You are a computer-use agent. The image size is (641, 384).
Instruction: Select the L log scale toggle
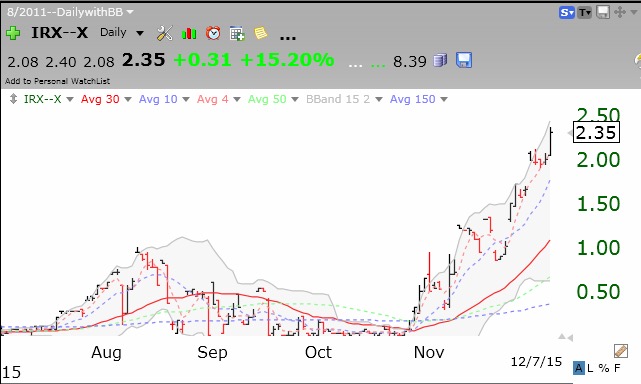pos(590,368)
